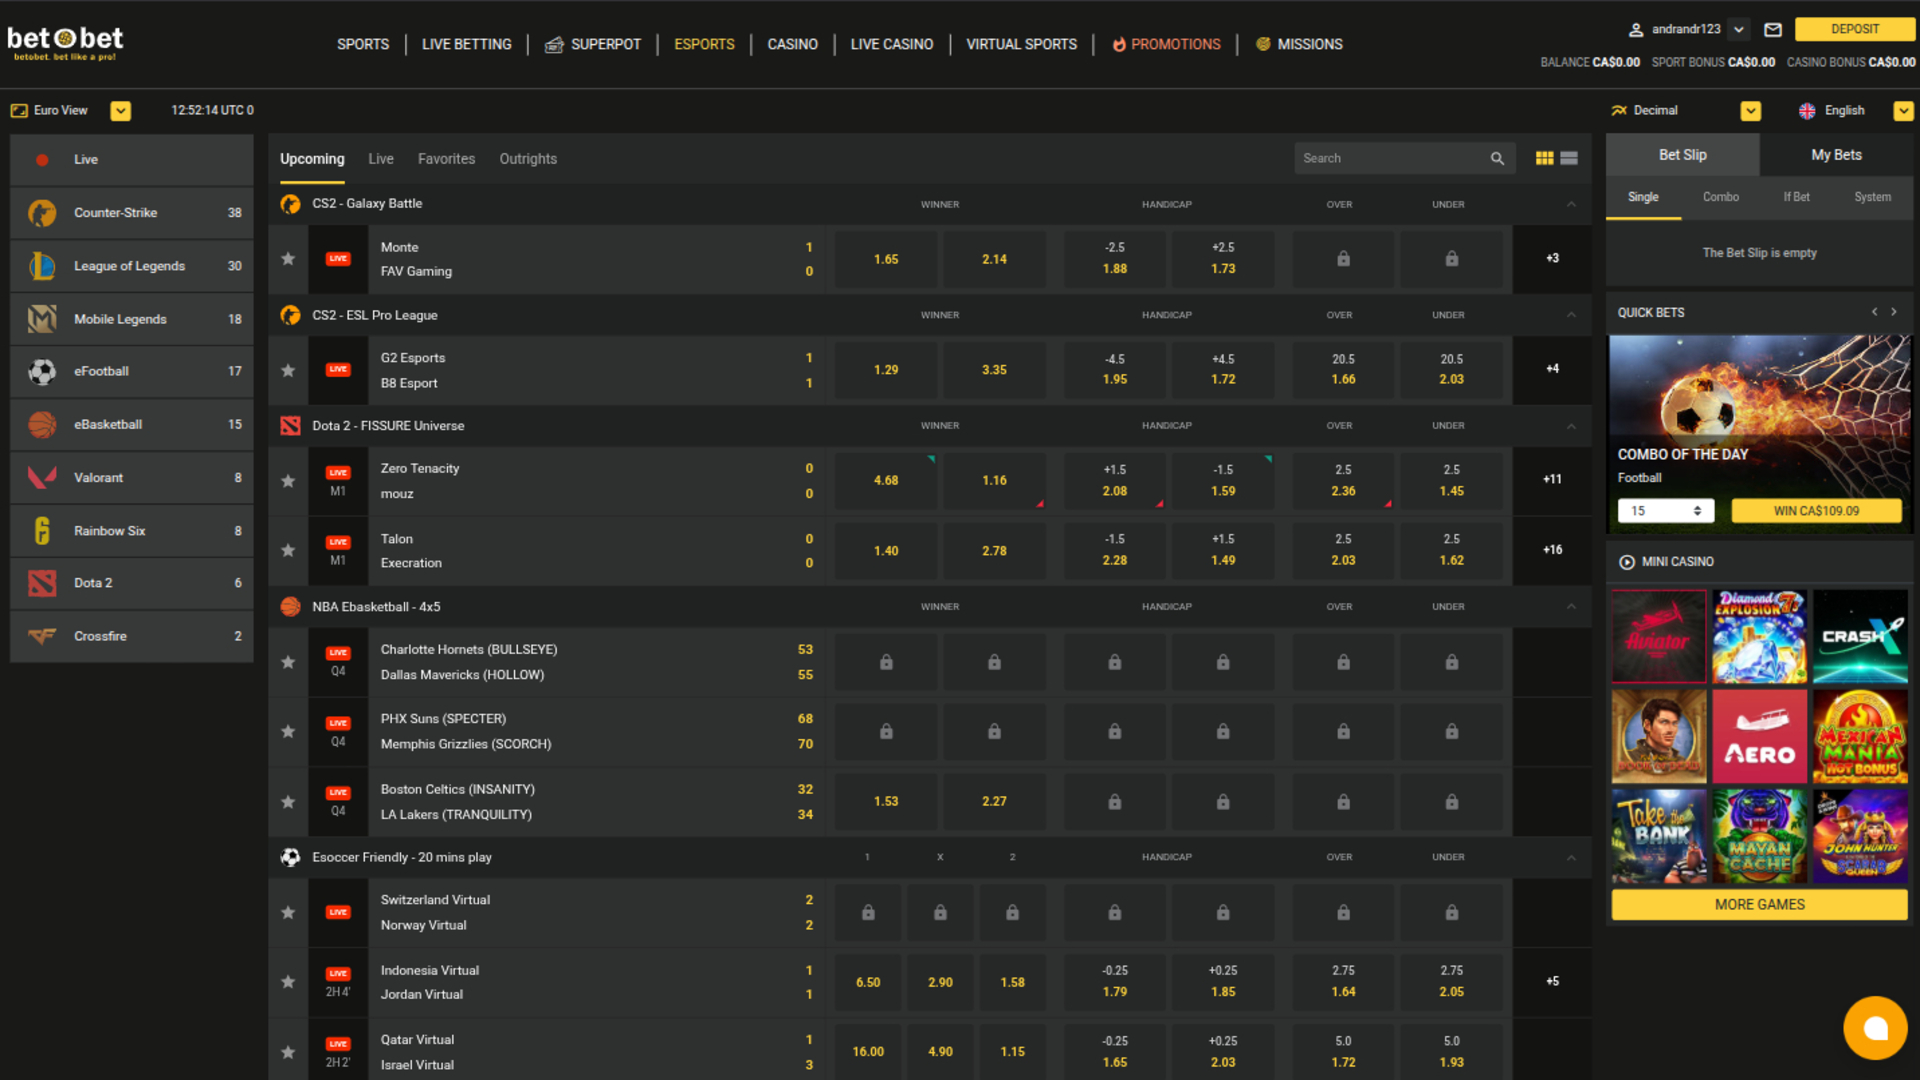This screenshot has height=1080, width=1920.
Task: Collapse the Dota 2 FISSURE Universe section
Action: (x=1570, y=425)
